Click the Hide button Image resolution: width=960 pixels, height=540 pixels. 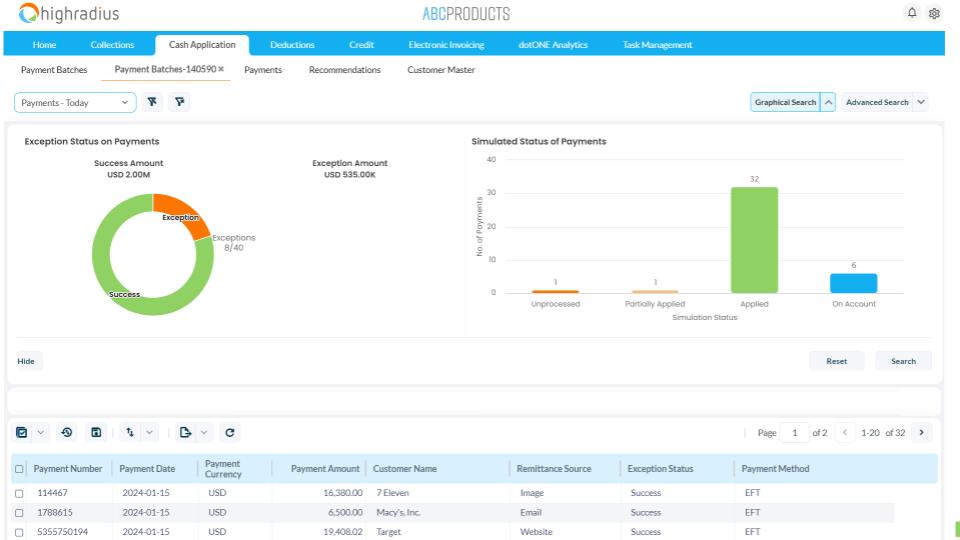tap(26, 361)
